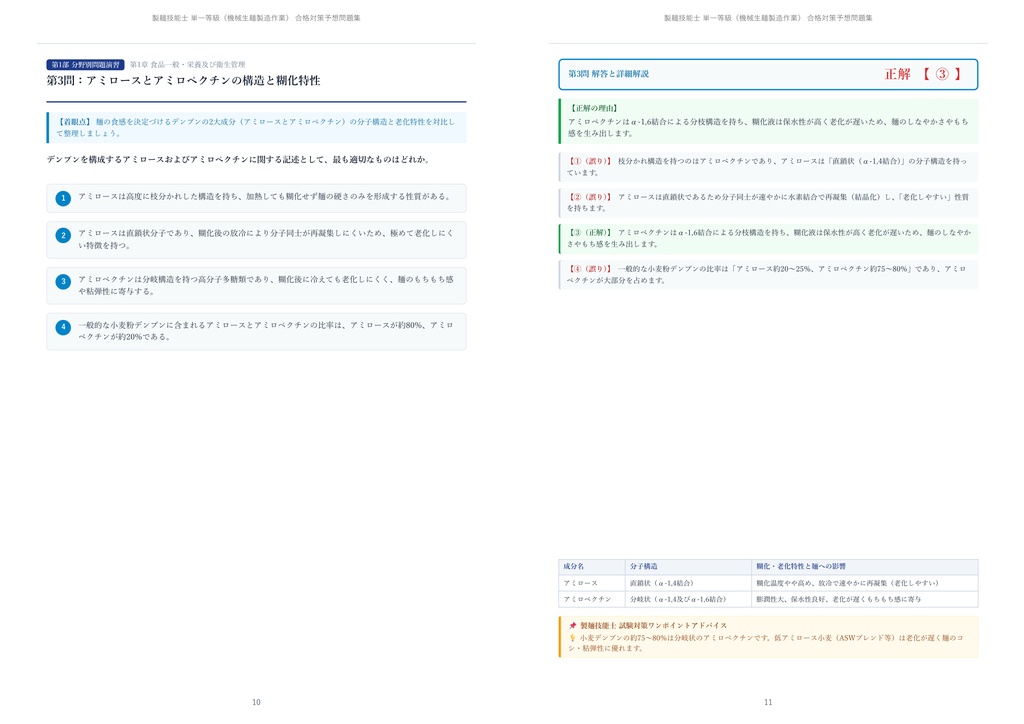Viewport: 1024px width, 724px height.
Task: Click the title 第3問：アミロースとアミロペクチンの構造と糊化特性
Action: 184,81
